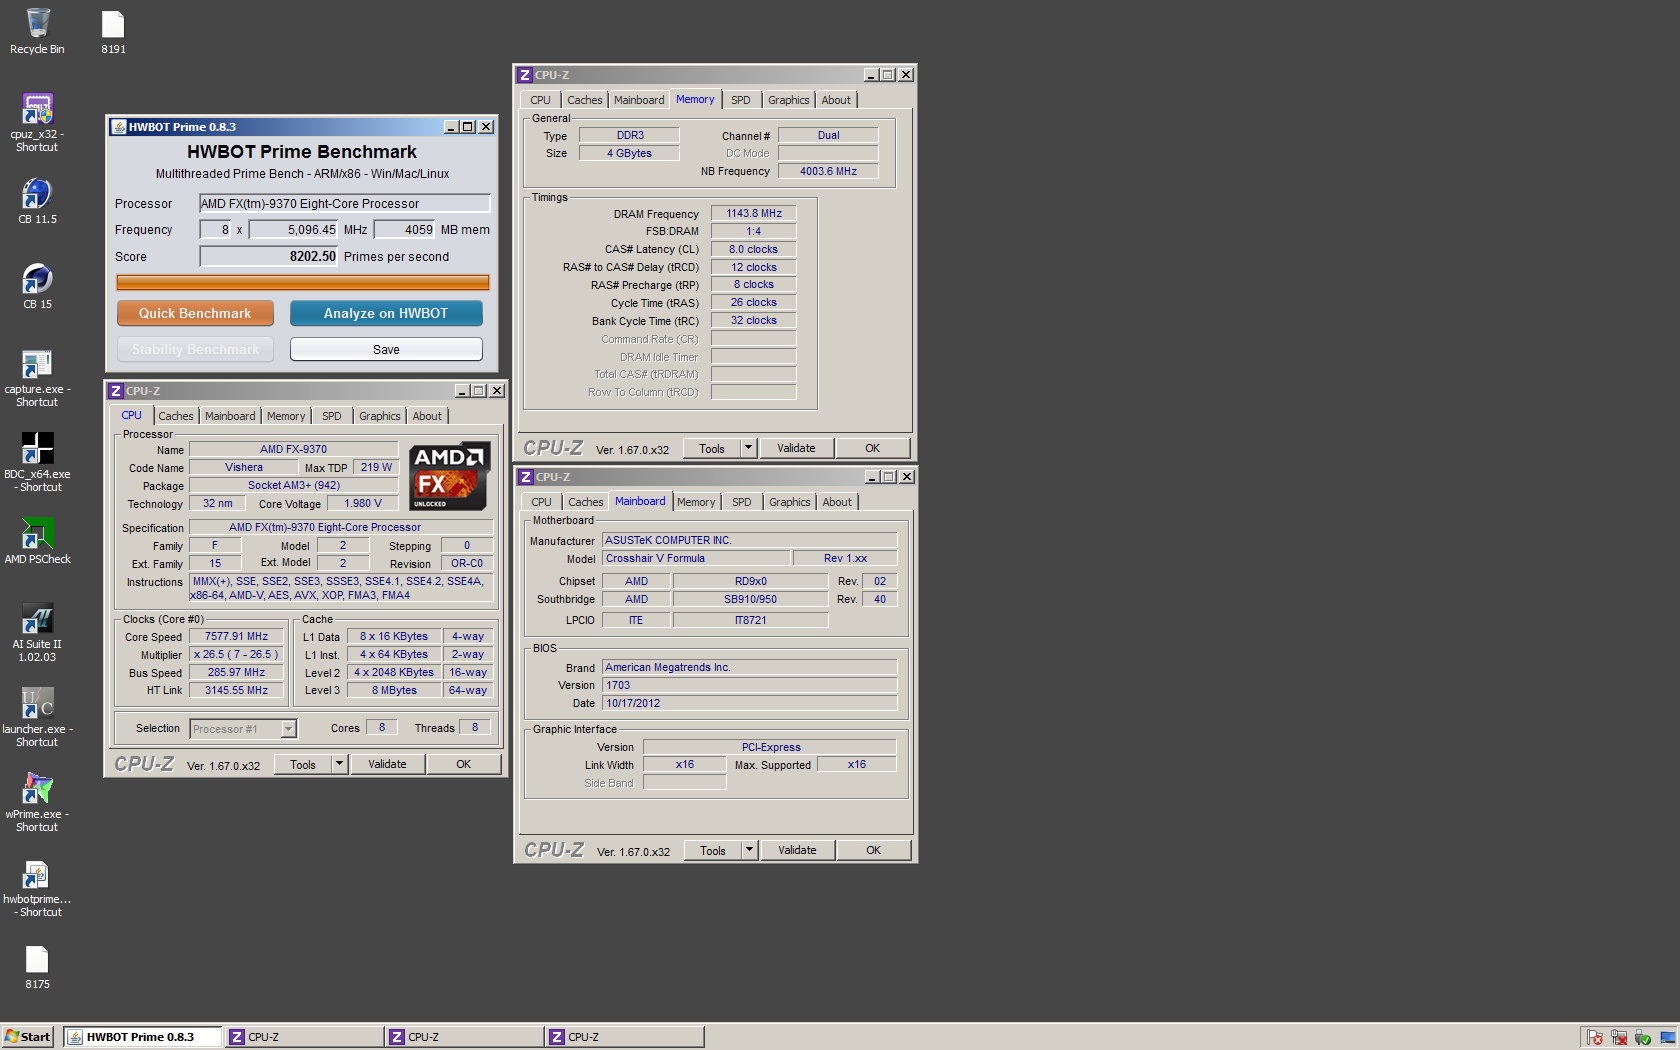Screen dimensions: 1680x1050
Task: Run Quick Benchmark in HWBOT Prime
Action: [195, 313]
